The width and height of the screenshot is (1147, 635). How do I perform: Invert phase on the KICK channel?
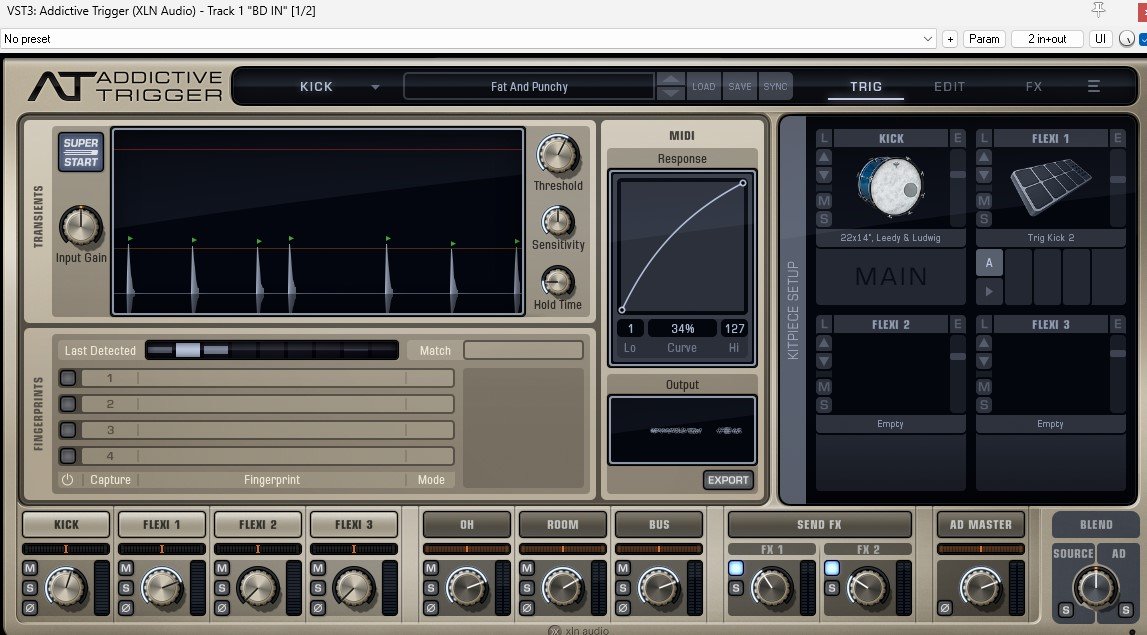coord(30,607)
